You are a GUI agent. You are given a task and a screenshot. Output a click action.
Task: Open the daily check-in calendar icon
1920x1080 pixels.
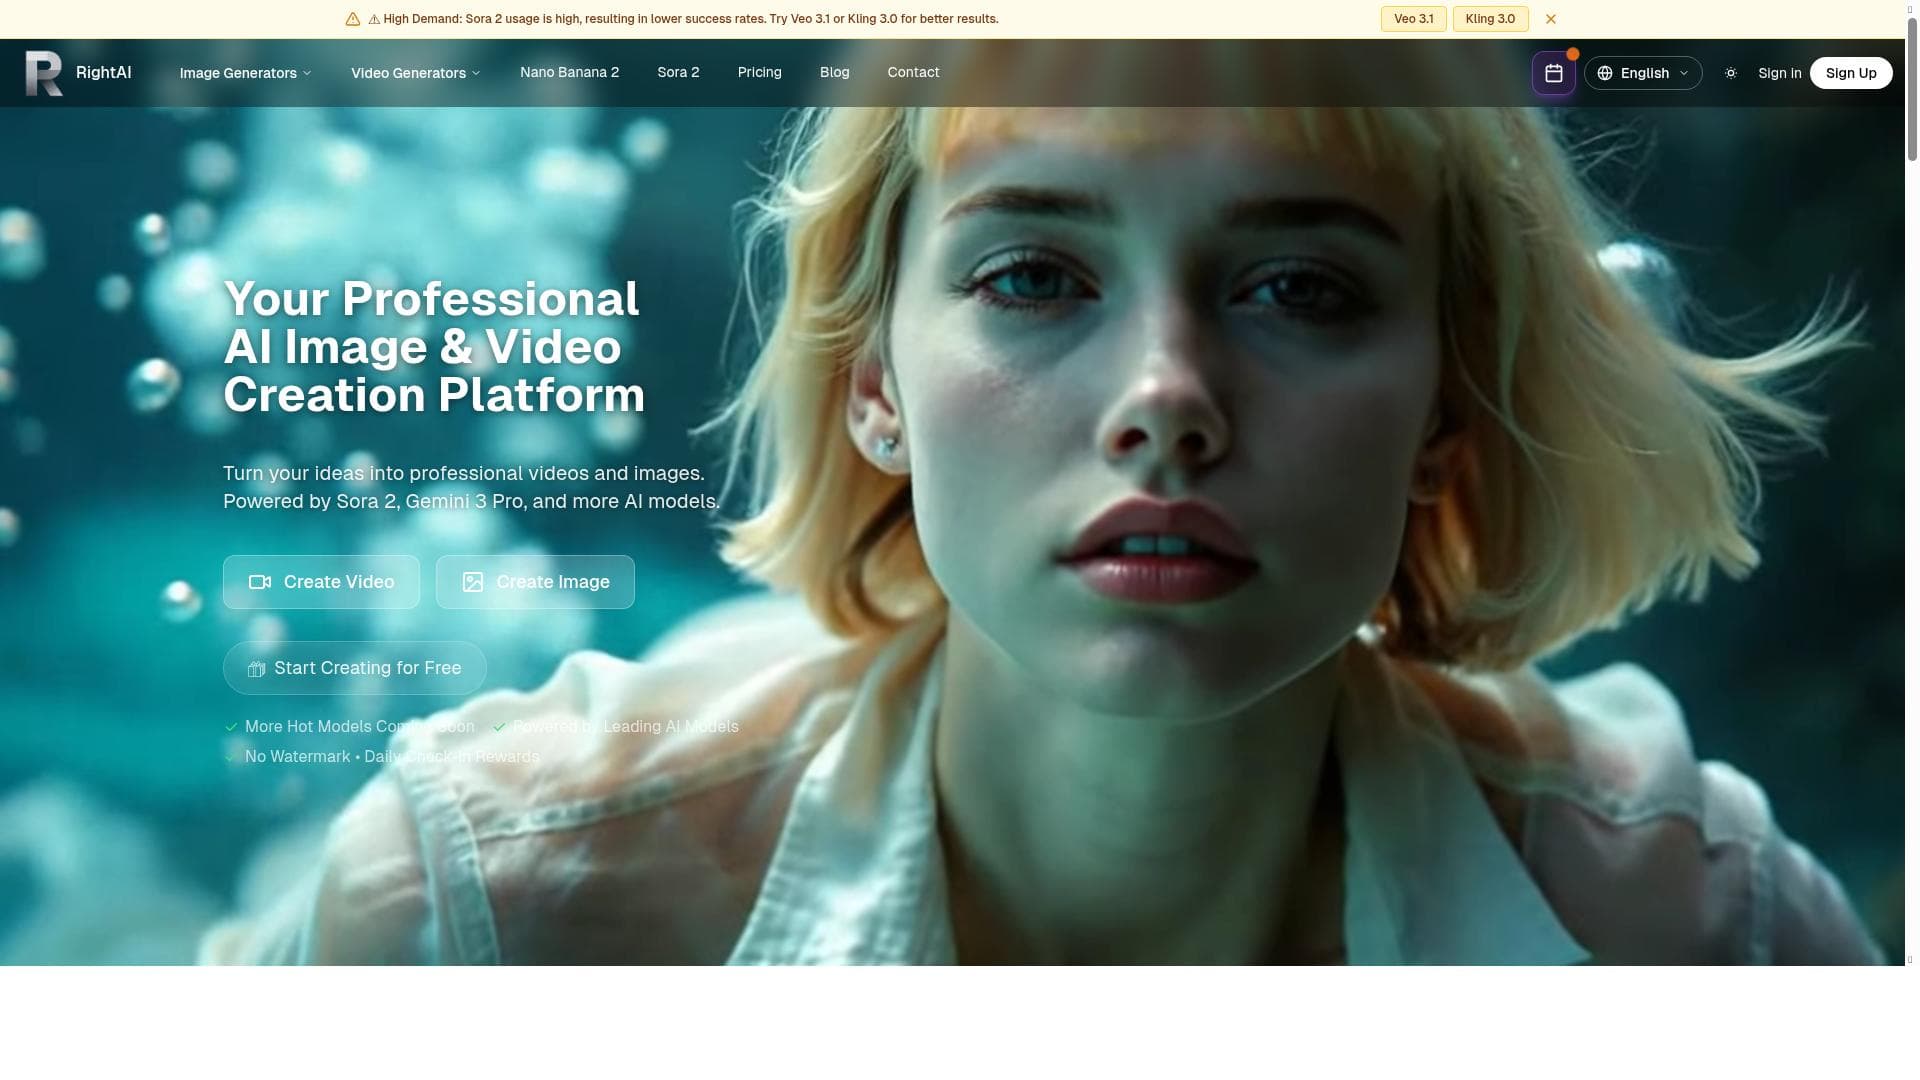pos(1553,73)
